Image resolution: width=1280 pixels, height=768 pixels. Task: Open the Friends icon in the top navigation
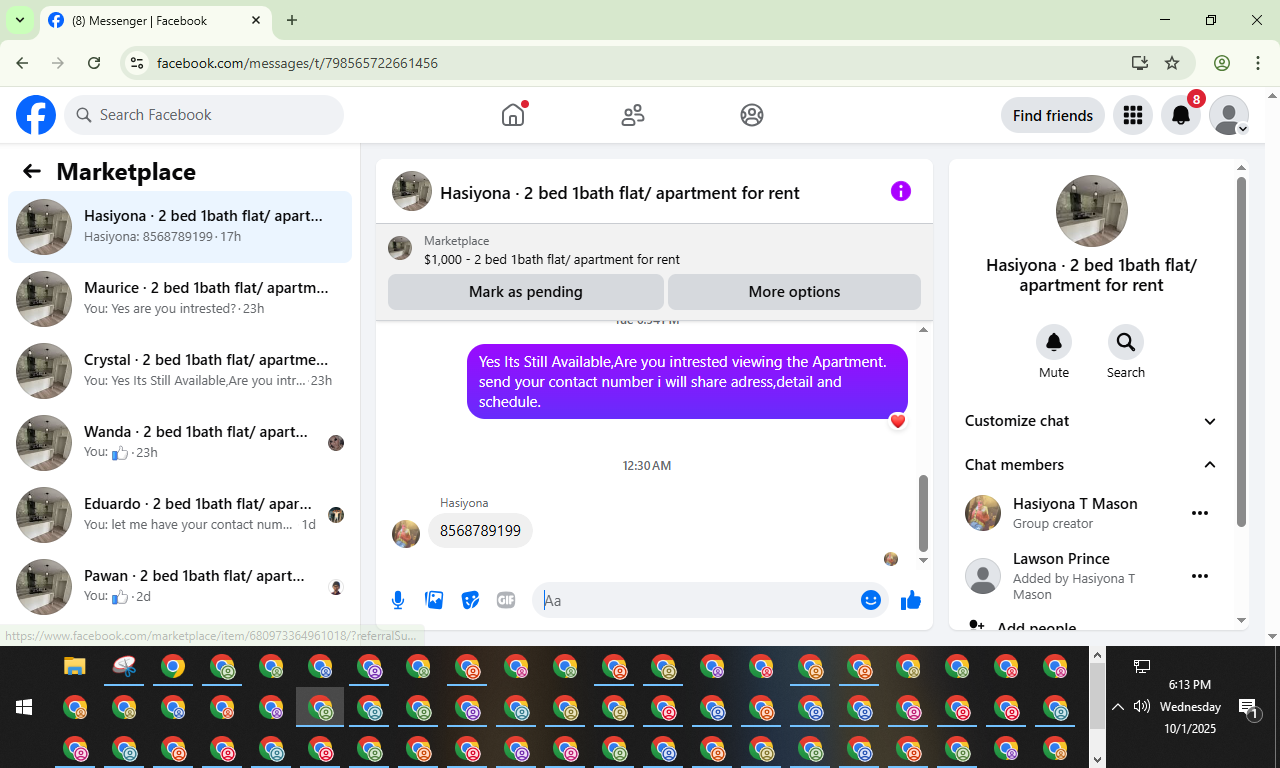tap(633, 115)
